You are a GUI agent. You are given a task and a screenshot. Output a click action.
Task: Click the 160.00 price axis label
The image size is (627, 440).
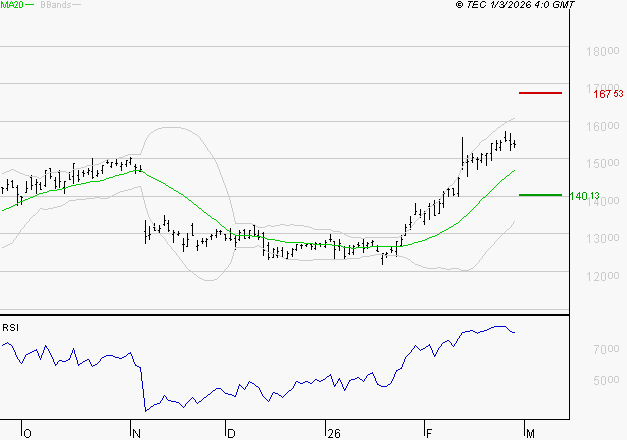pyautogui.click(x=603, y=126)
